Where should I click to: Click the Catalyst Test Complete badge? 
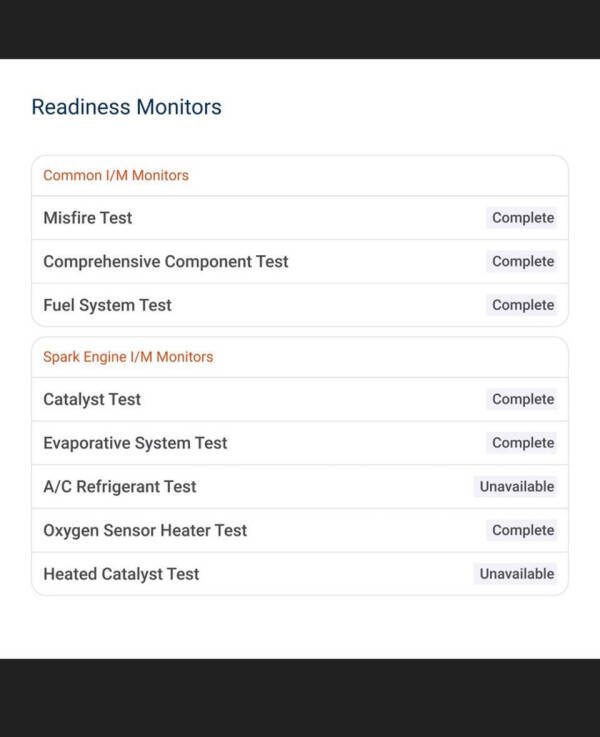tap(522, 400)
